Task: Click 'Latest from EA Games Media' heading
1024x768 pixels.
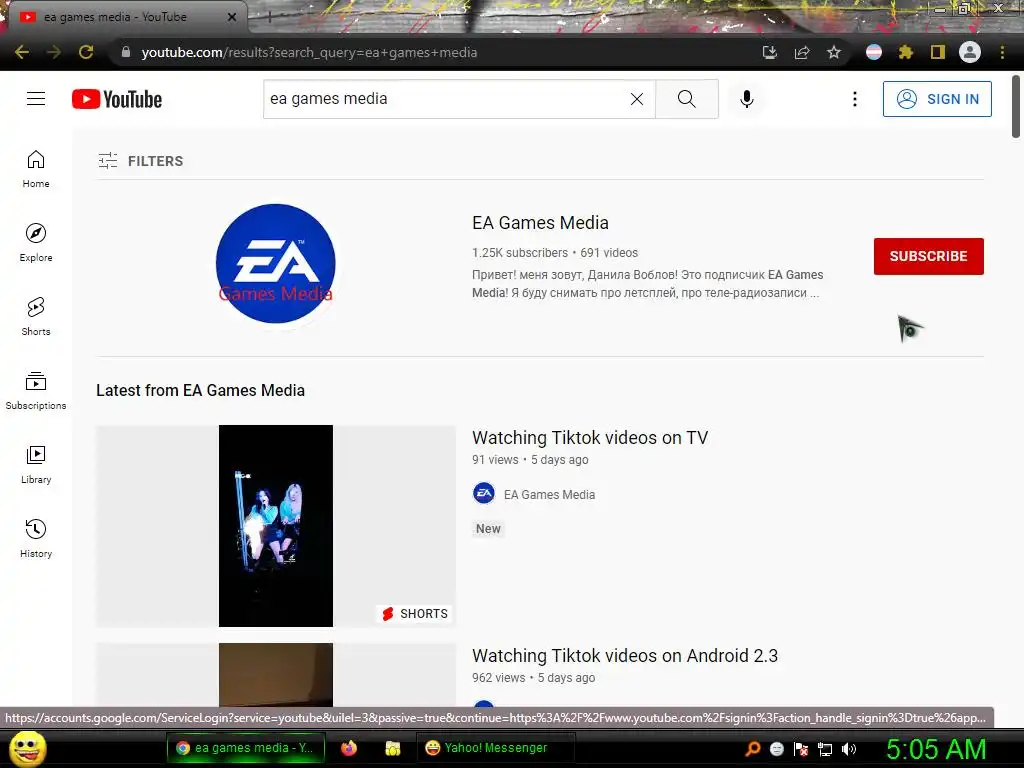Action: click(200, 391)
